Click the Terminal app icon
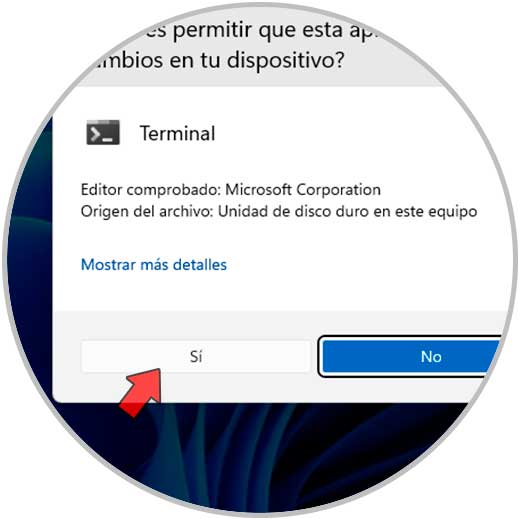This screenshot has height=520, width=520. tap(103, 132)
